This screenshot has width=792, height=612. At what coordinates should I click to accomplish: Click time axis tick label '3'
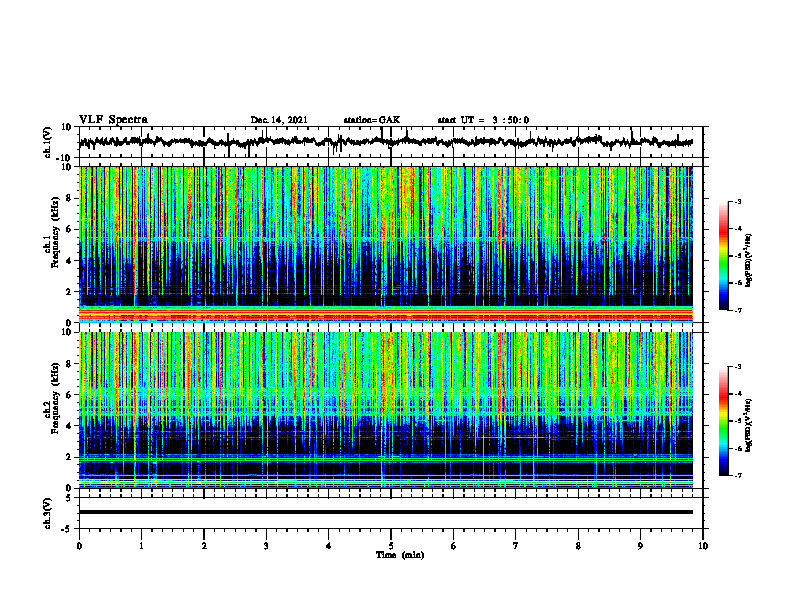click(x=266, y=546)
